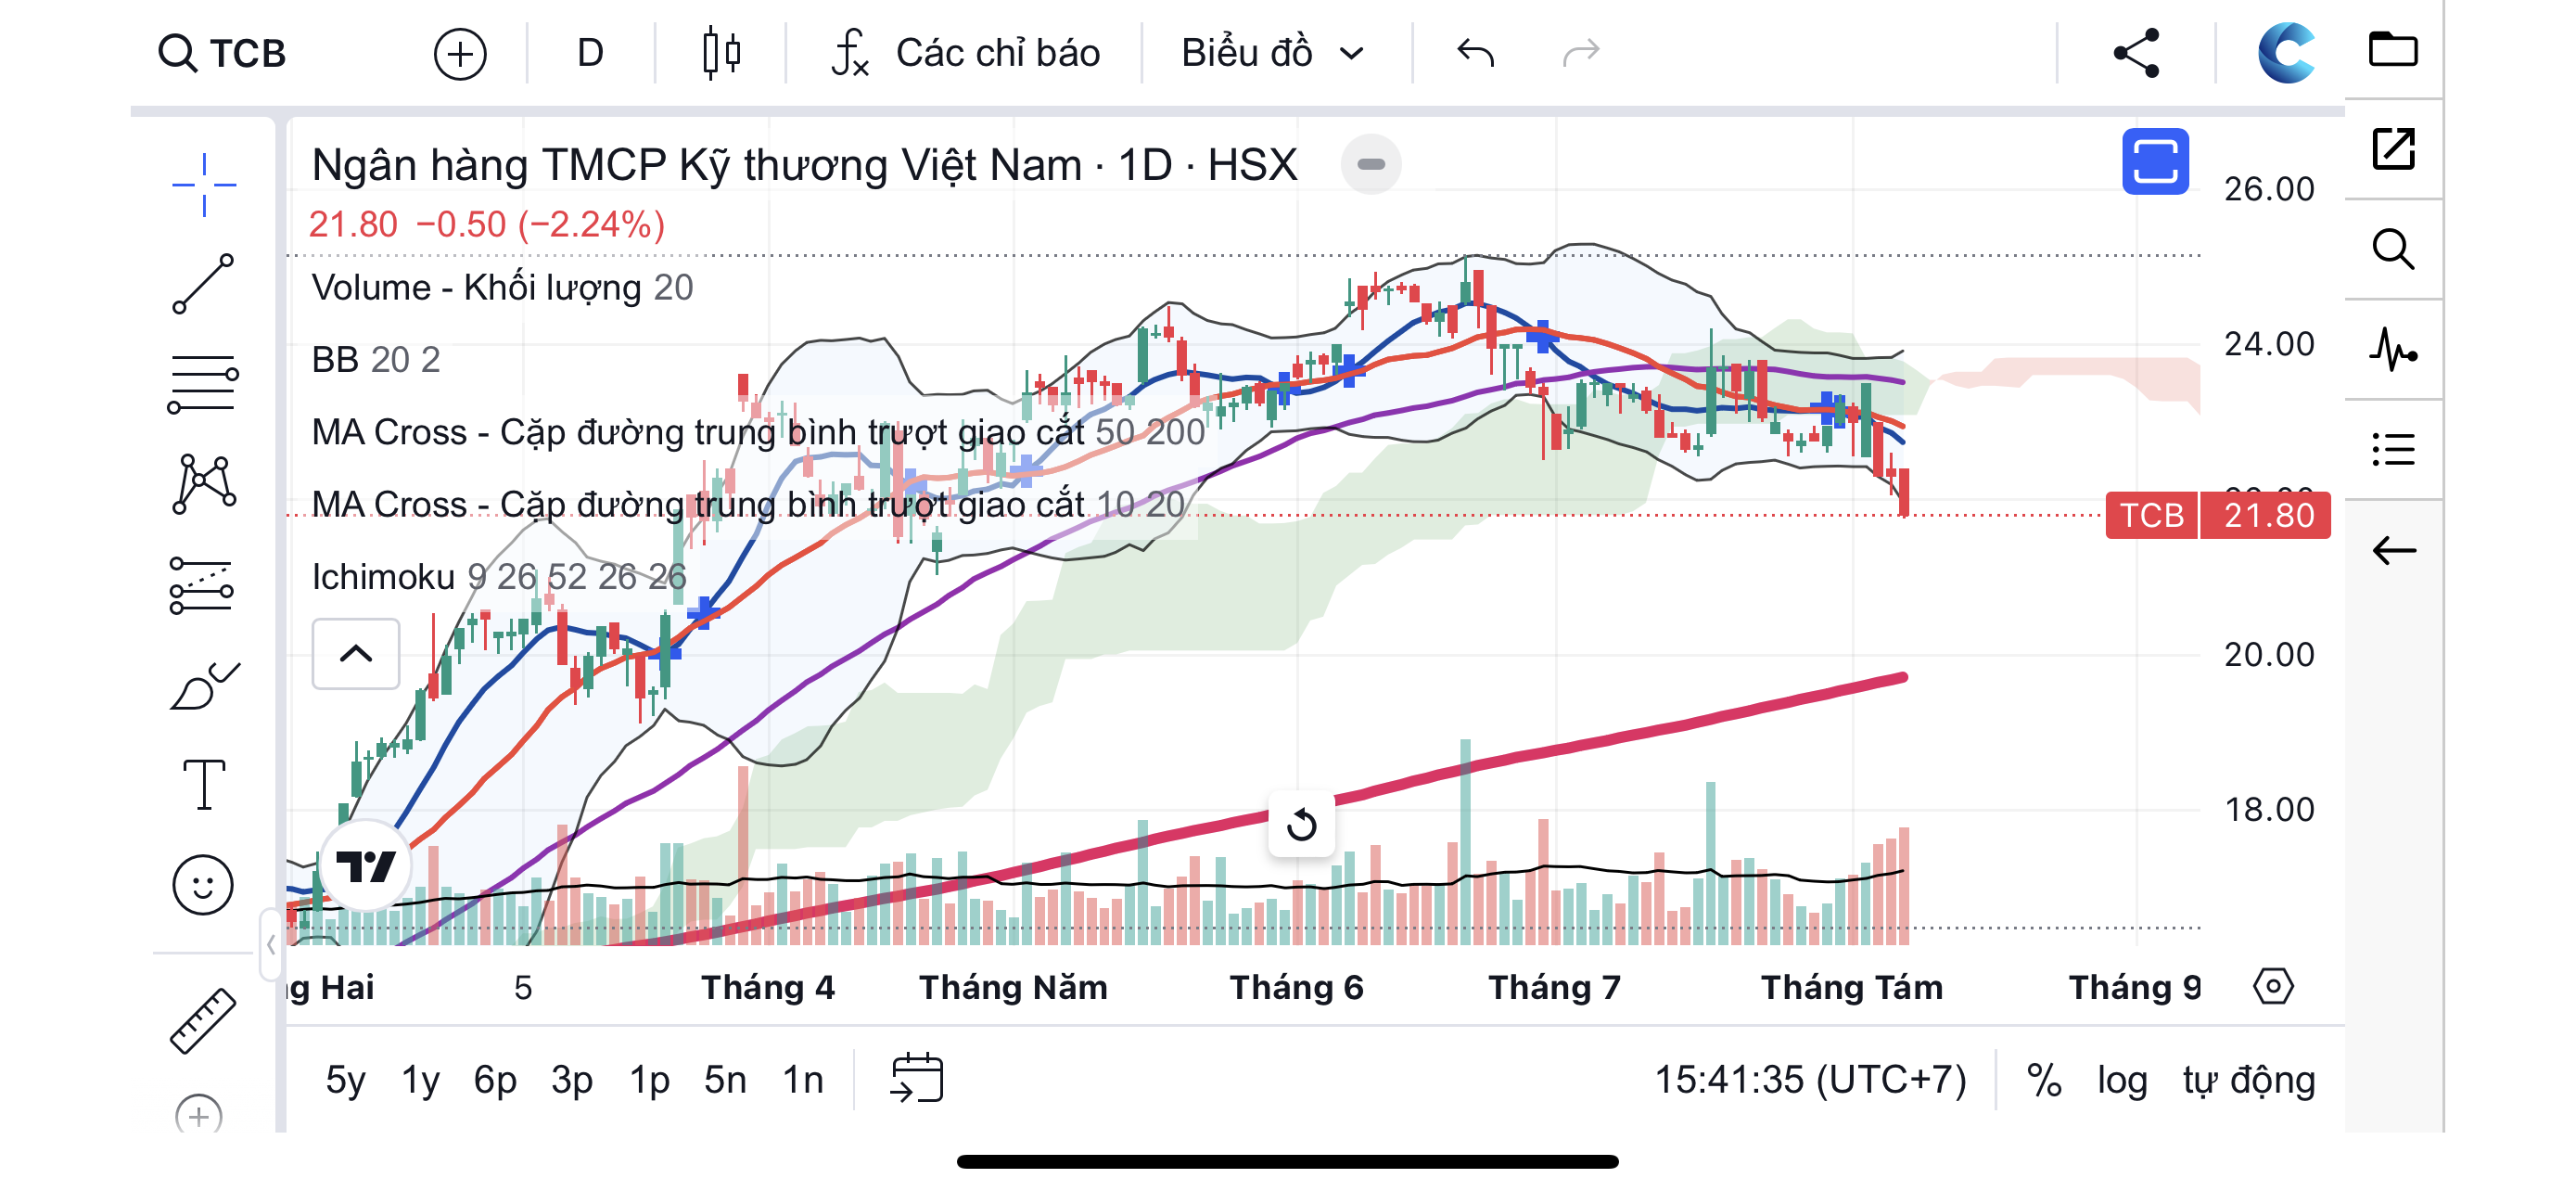
Task: Toggle percent scale with % button
Action: [2044, 1080]
